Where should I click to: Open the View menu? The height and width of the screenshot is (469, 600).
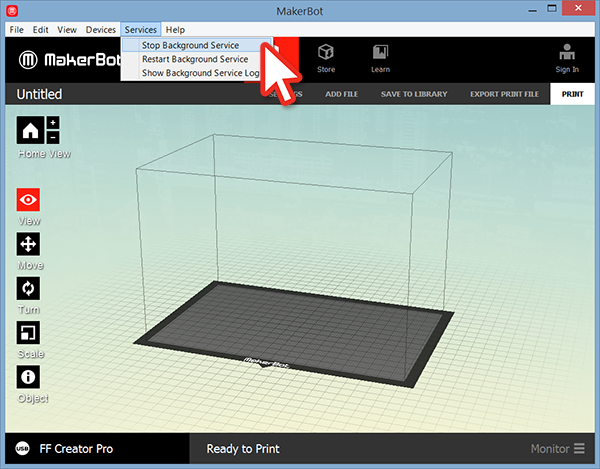pos(67,30)
